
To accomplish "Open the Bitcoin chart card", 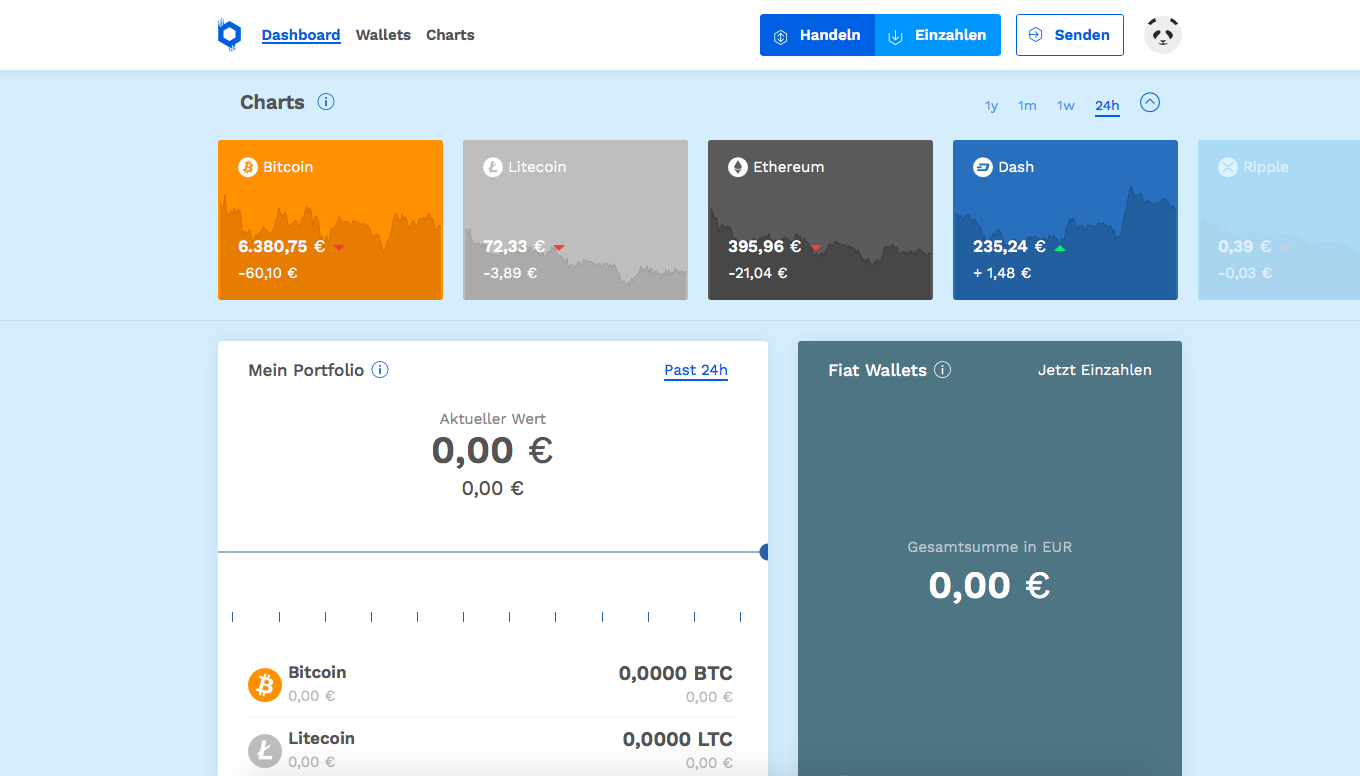I will (x=330, y=220).
